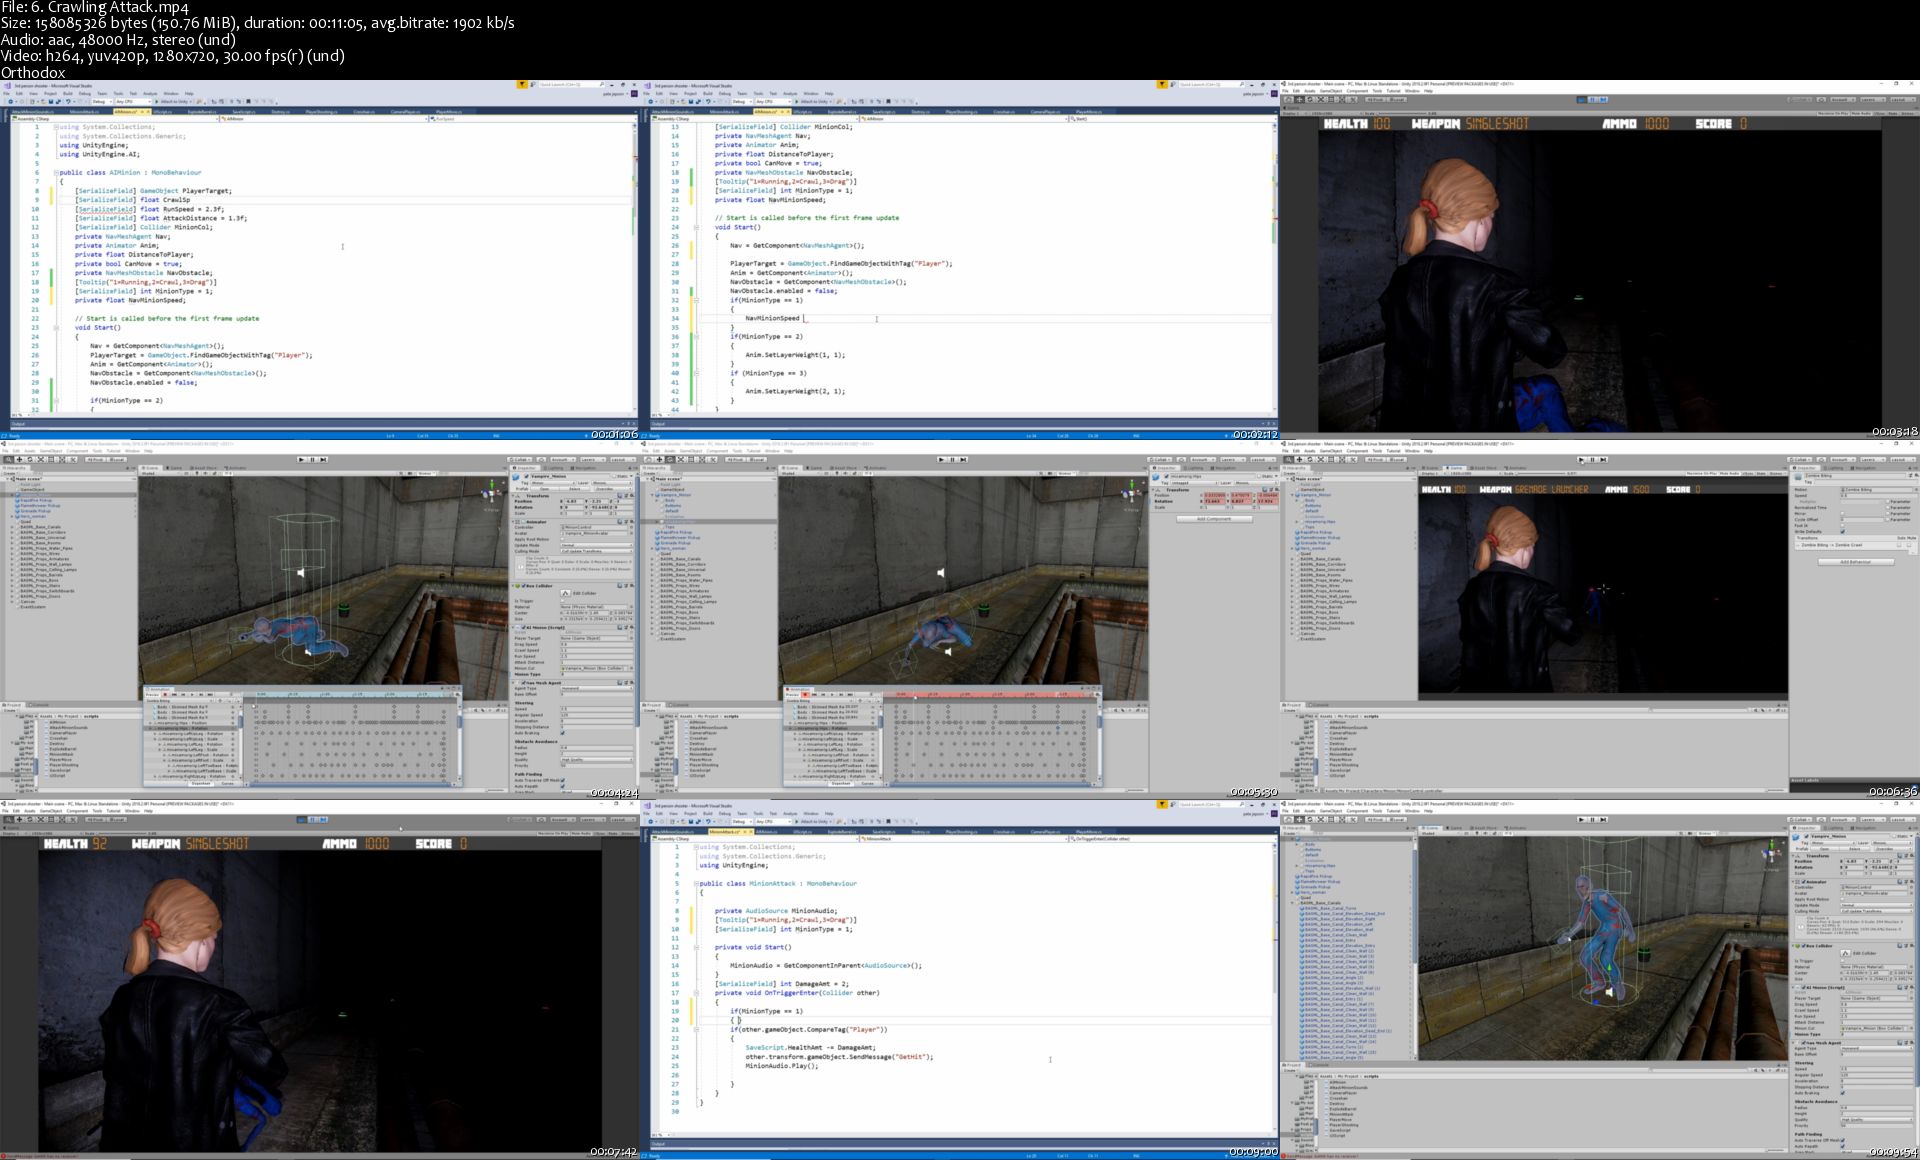Image resolution: width=1920 pixels, height=1160 pixels.
Task: Toggle Auto Braking checkbox in the 00:09:54 Inspector
Action: (x=1843, y=1093)
